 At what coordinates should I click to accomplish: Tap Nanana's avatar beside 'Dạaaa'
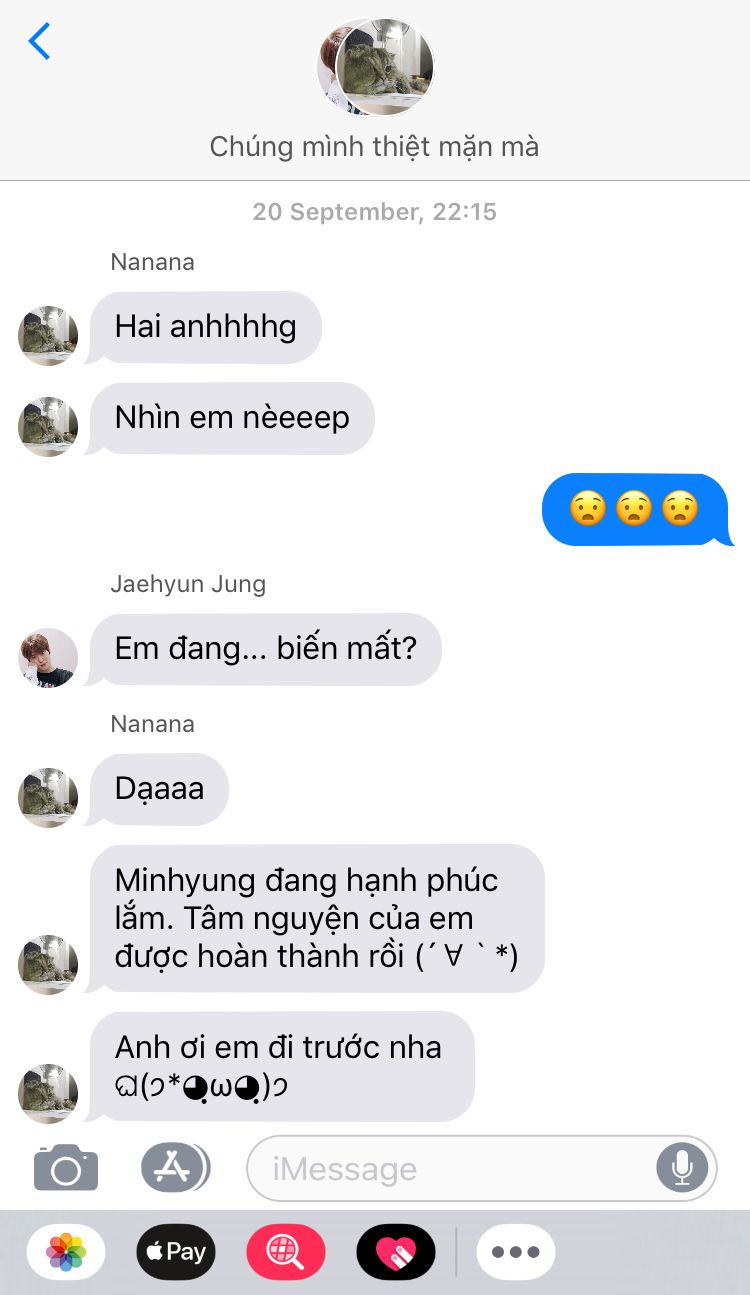48,797
